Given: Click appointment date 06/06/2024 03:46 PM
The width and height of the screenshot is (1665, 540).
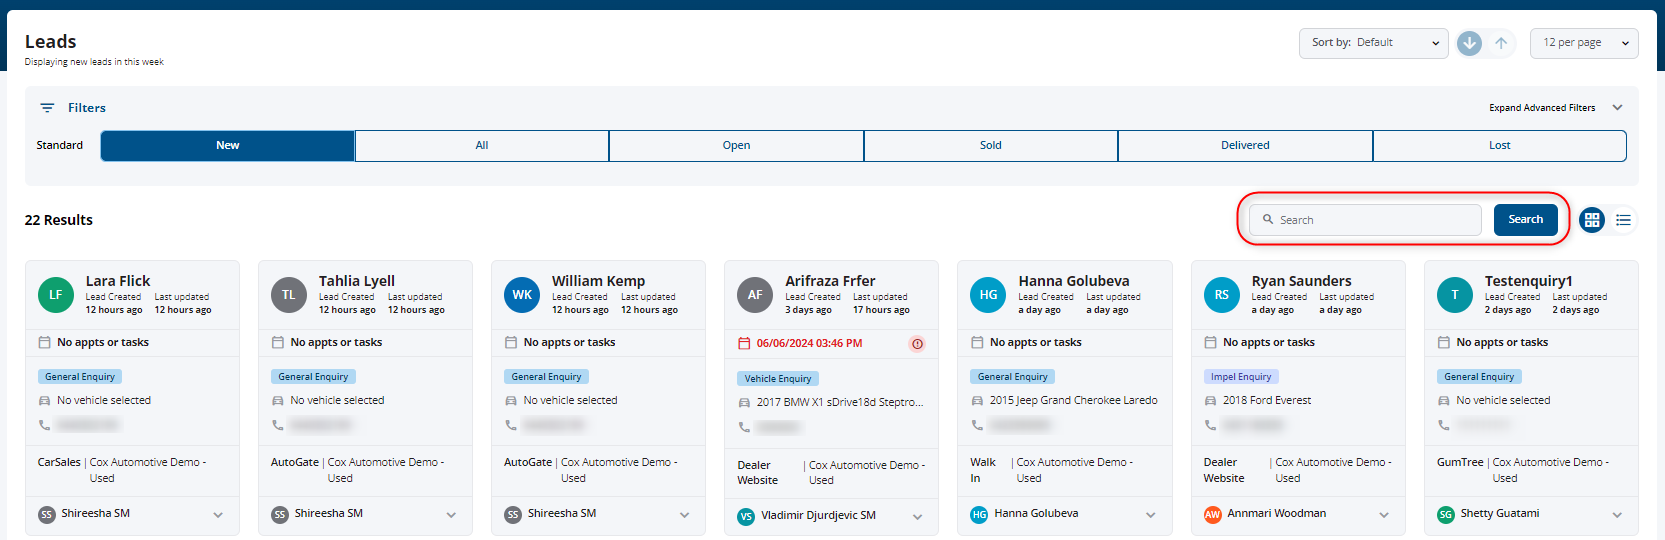Looking at the screenshot, I should (x=809, y=344).
